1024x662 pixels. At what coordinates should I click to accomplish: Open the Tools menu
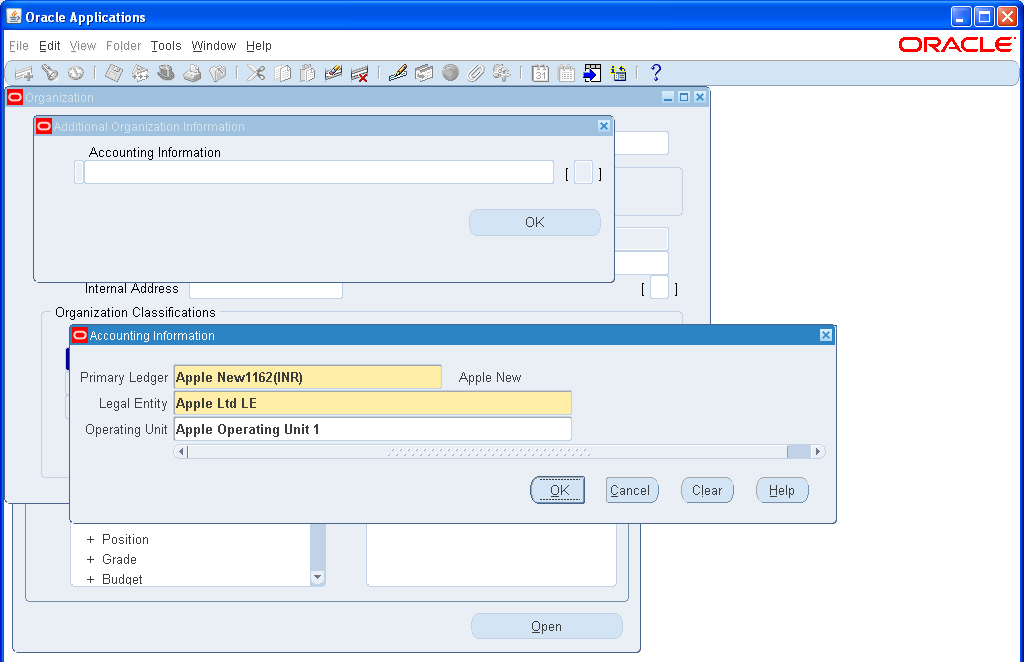click(x=165, y=46)
